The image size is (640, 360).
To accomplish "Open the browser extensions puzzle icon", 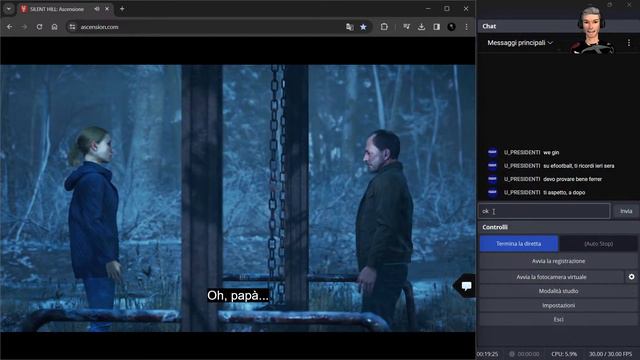I will (384, 27).
